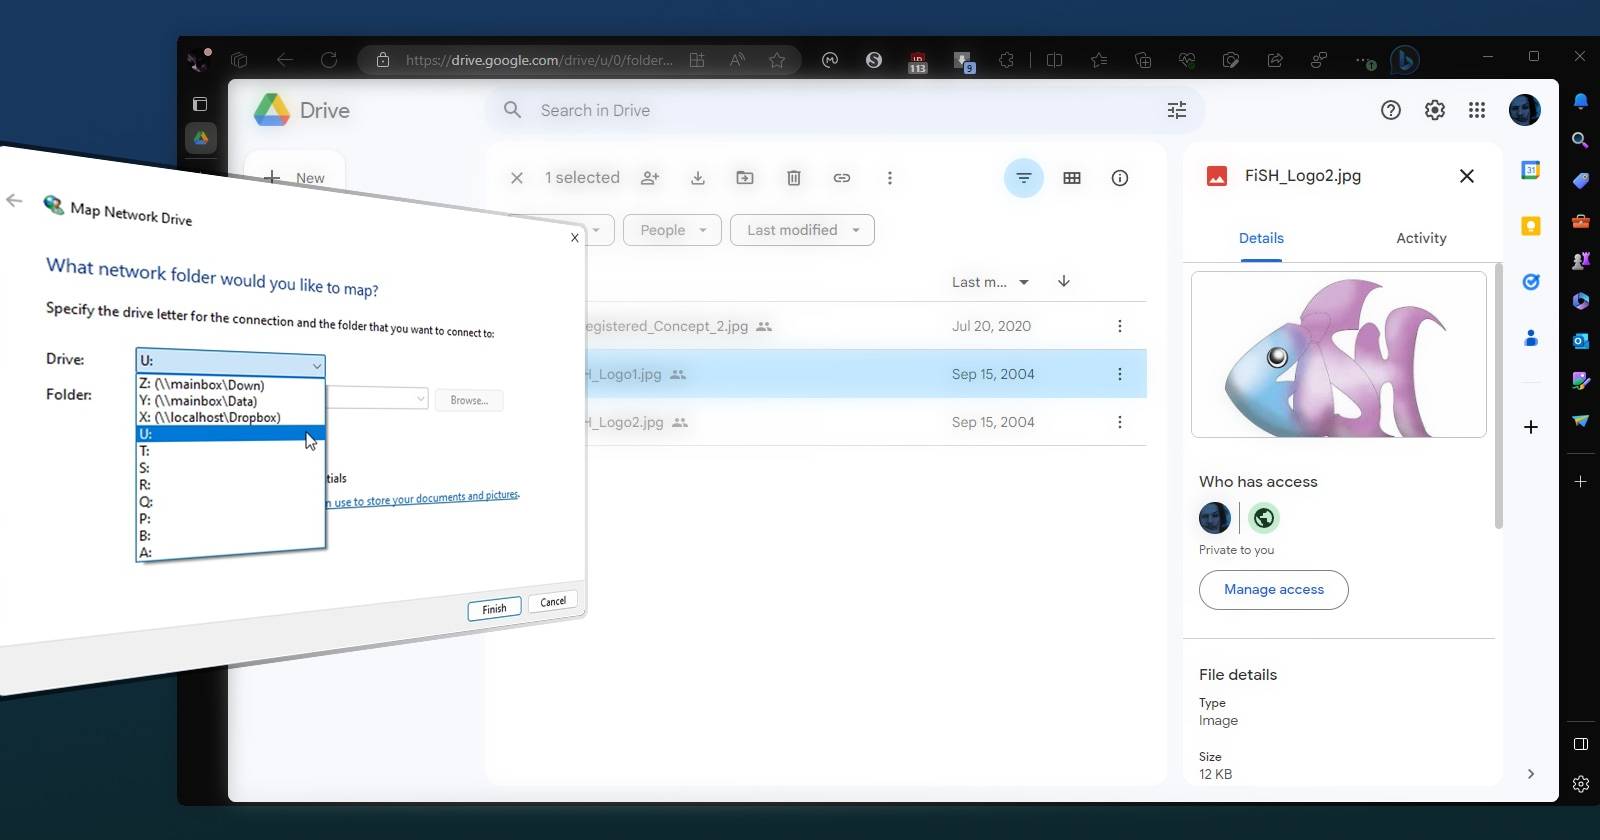
Task: Toggle the Edge sidebar visibility icon
Action: 1581,744
